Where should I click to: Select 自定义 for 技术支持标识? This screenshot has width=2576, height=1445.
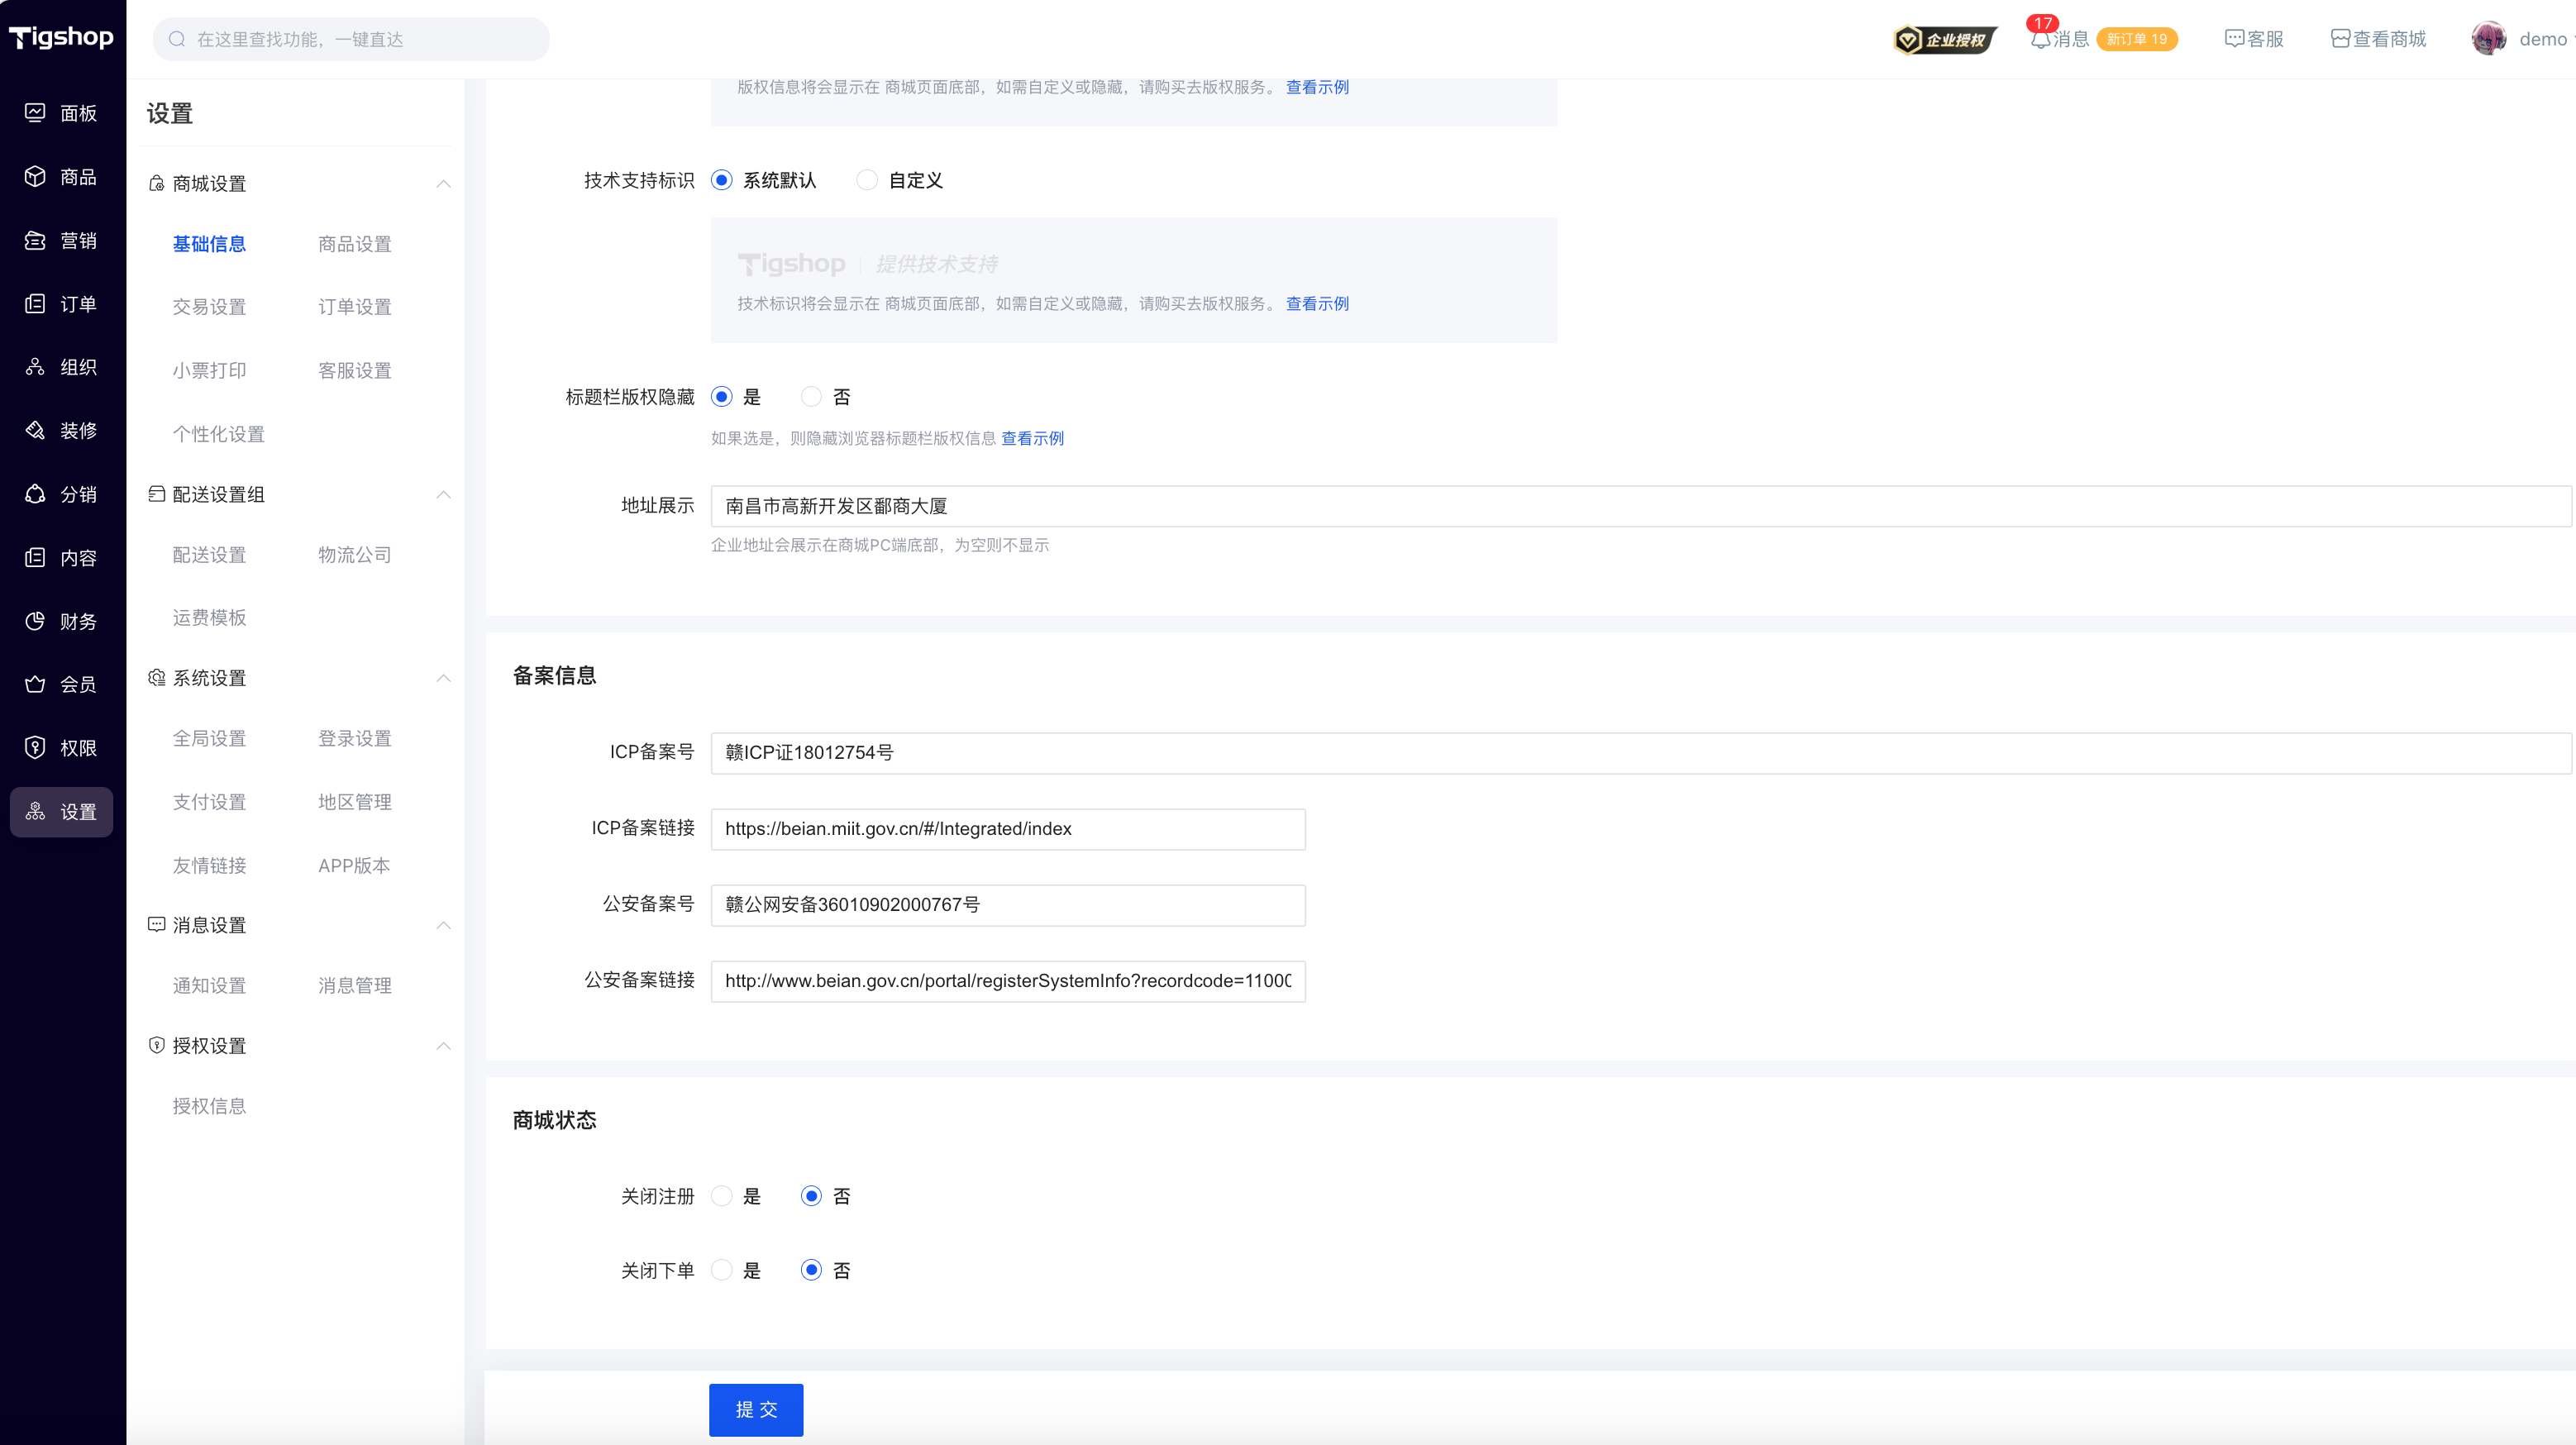click(x=867, y=180)
